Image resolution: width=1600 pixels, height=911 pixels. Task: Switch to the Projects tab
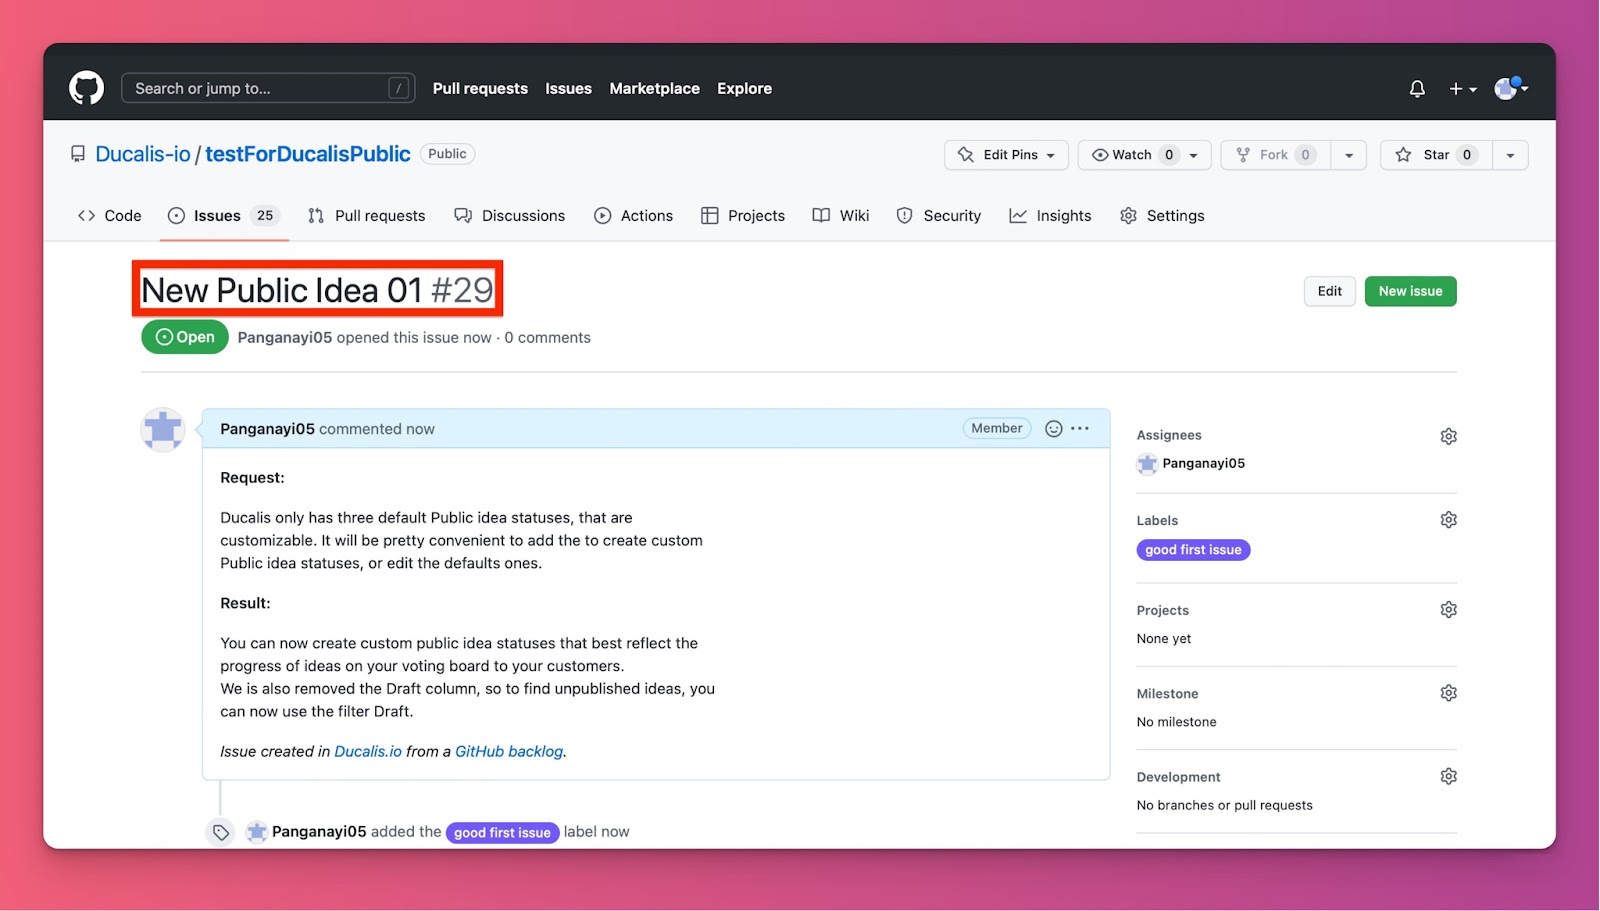coord(743,215)
